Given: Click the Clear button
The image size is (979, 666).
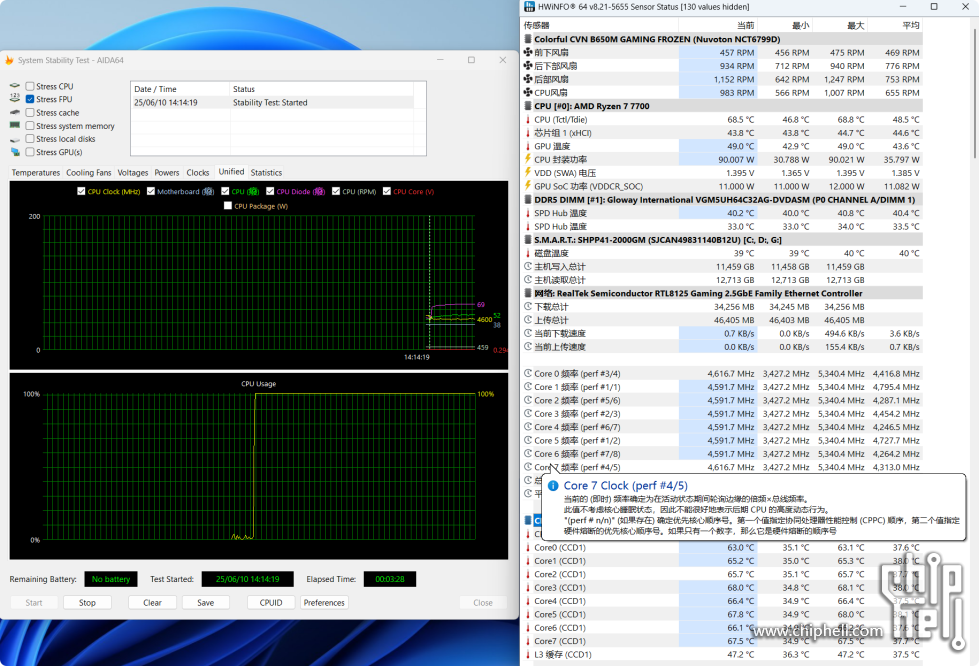Looking at the screenshot, I should coord(152,602).
